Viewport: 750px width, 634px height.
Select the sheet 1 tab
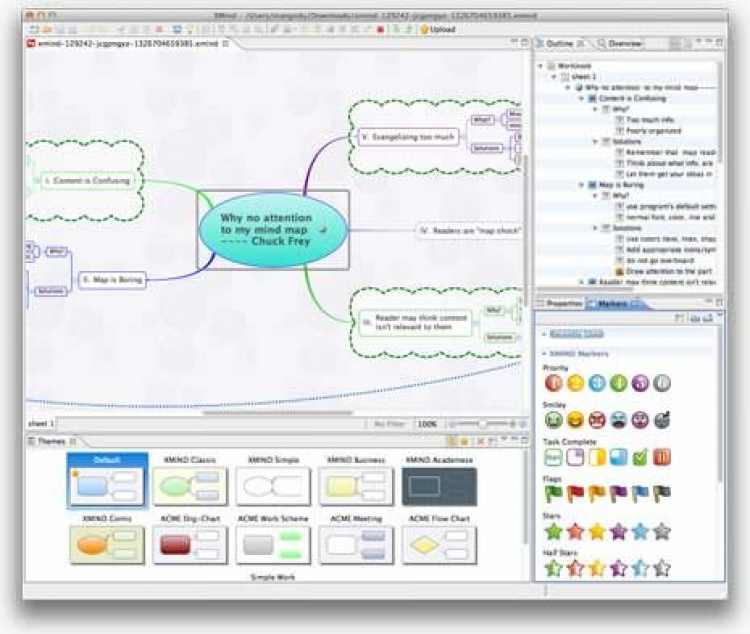pyautogui.click(x=41, y=423)
